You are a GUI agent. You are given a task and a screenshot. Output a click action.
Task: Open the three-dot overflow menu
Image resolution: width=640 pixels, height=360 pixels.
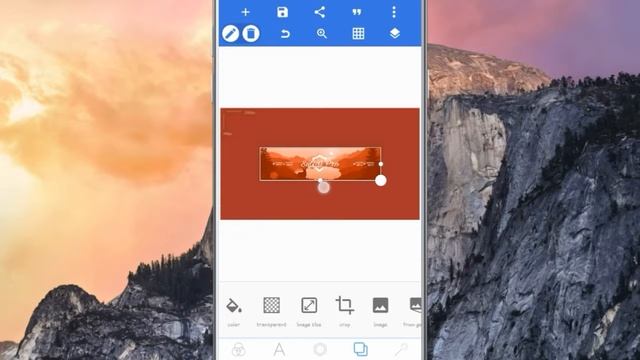(394, 12)
